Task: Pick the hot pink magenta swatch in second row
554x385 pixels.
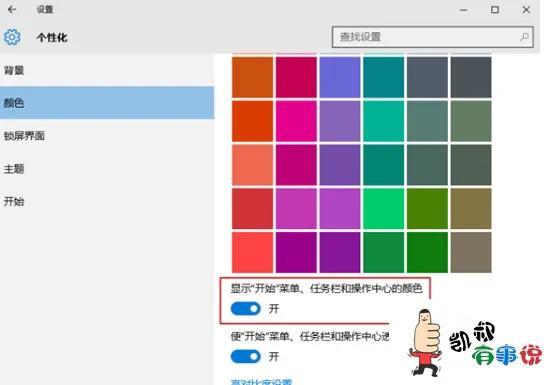Action: (x=296, y=121)
